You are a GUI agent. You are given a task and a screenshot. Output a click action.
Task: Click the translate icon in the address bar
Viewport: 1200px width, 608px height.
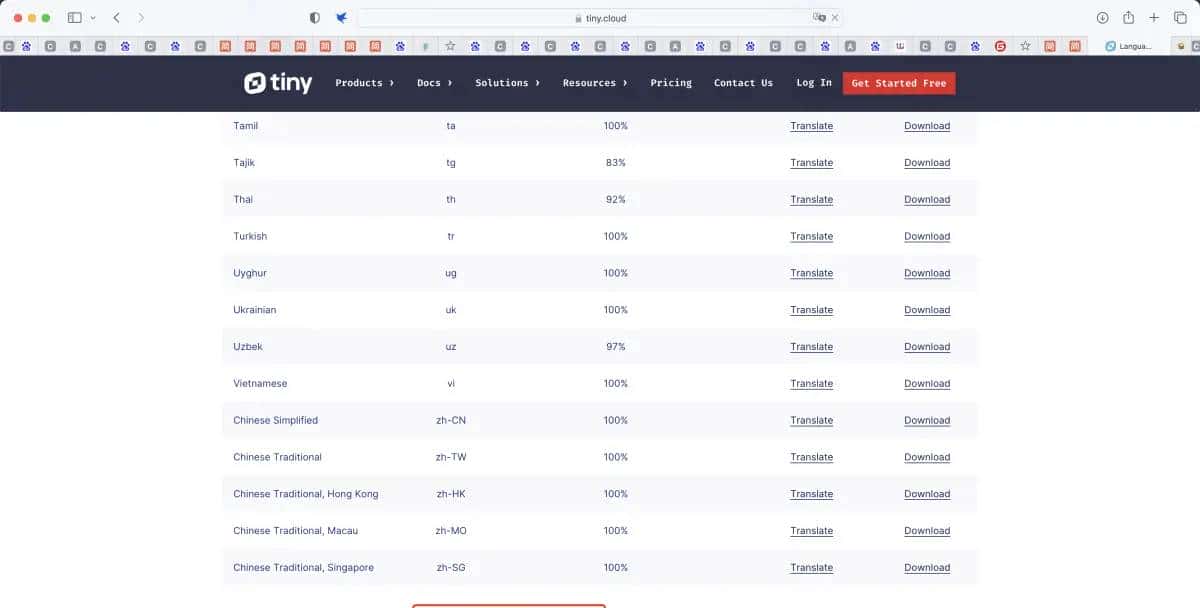[x=819, y=18]
